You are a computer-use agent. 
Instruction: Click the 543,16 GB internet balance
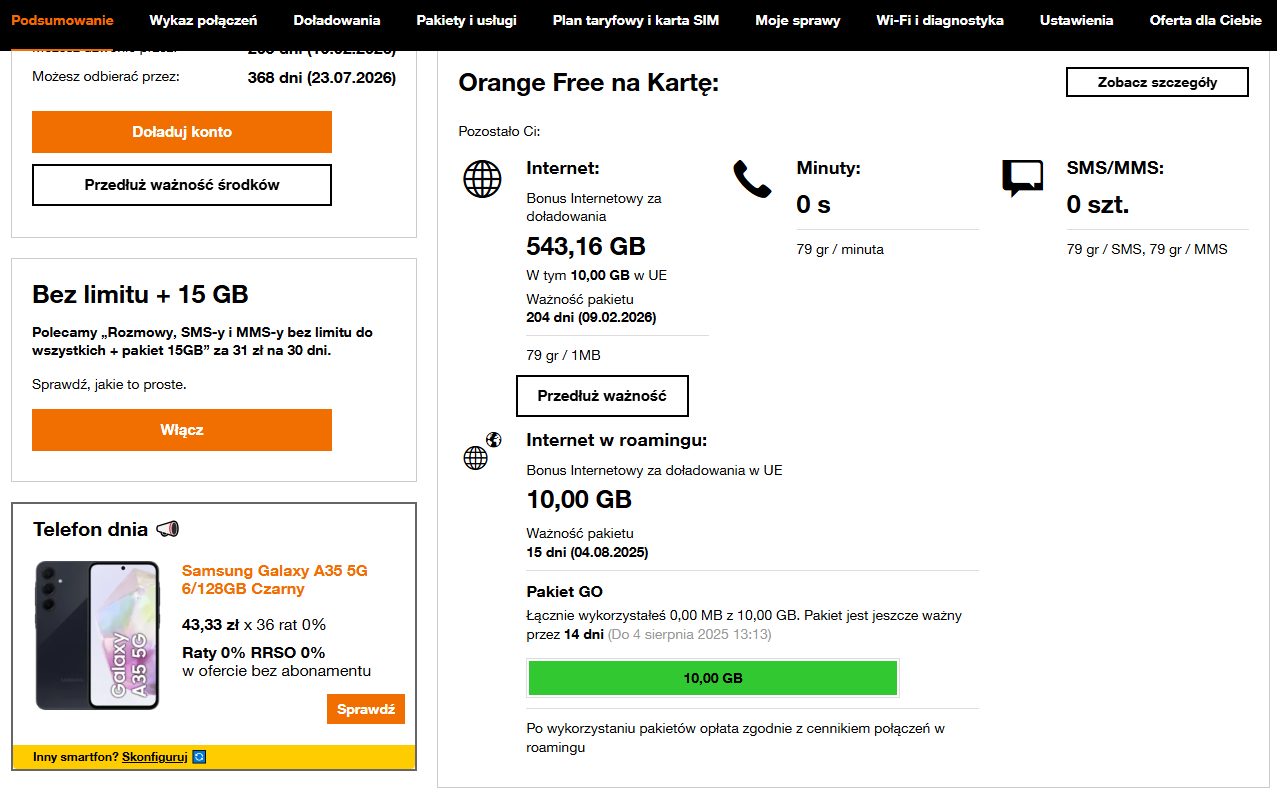[x=586, y=246]
